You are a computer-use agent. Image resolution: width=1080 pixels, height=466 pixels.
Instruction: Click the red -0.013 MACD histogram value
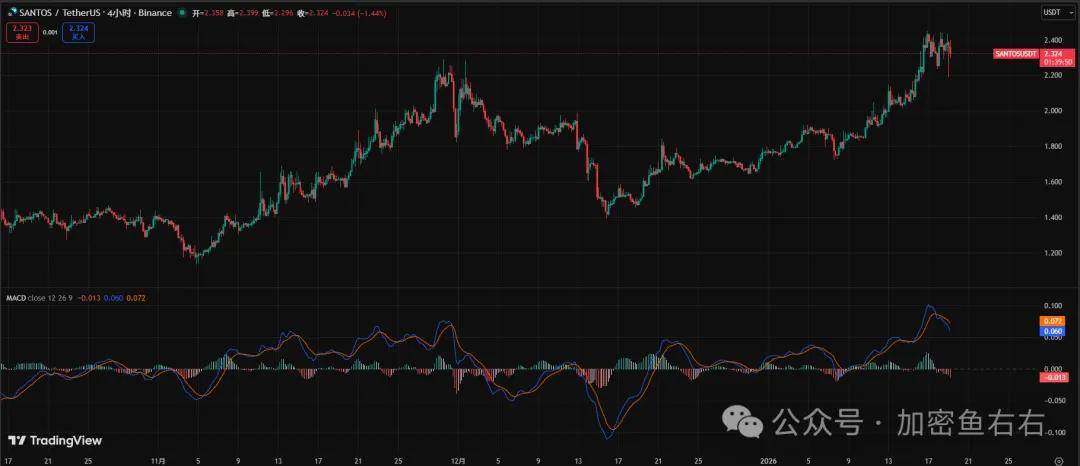click(x=88, y=298)
